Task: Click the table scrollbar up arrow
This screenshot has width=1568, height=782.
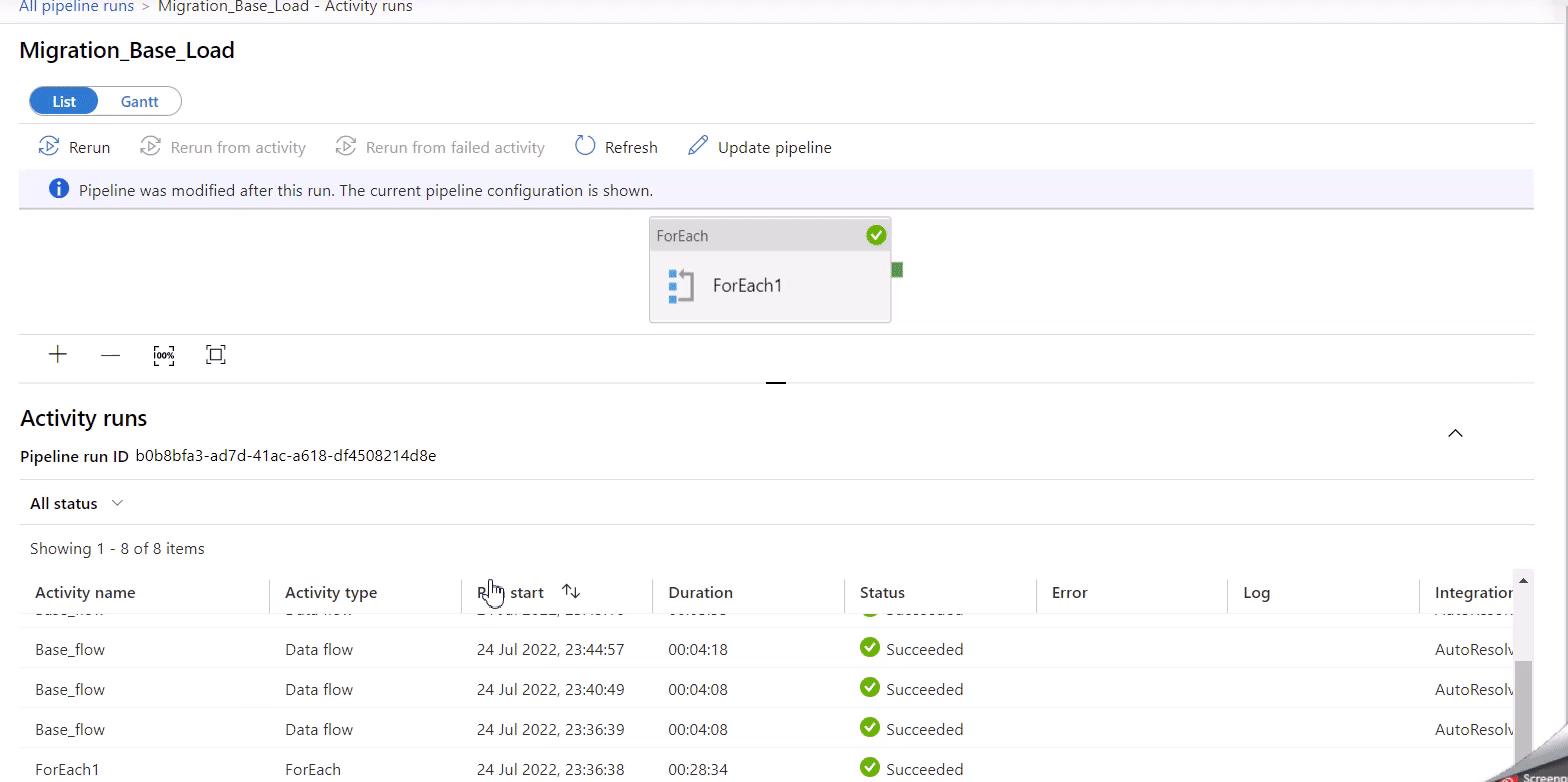Action: tap(1524, 580)
